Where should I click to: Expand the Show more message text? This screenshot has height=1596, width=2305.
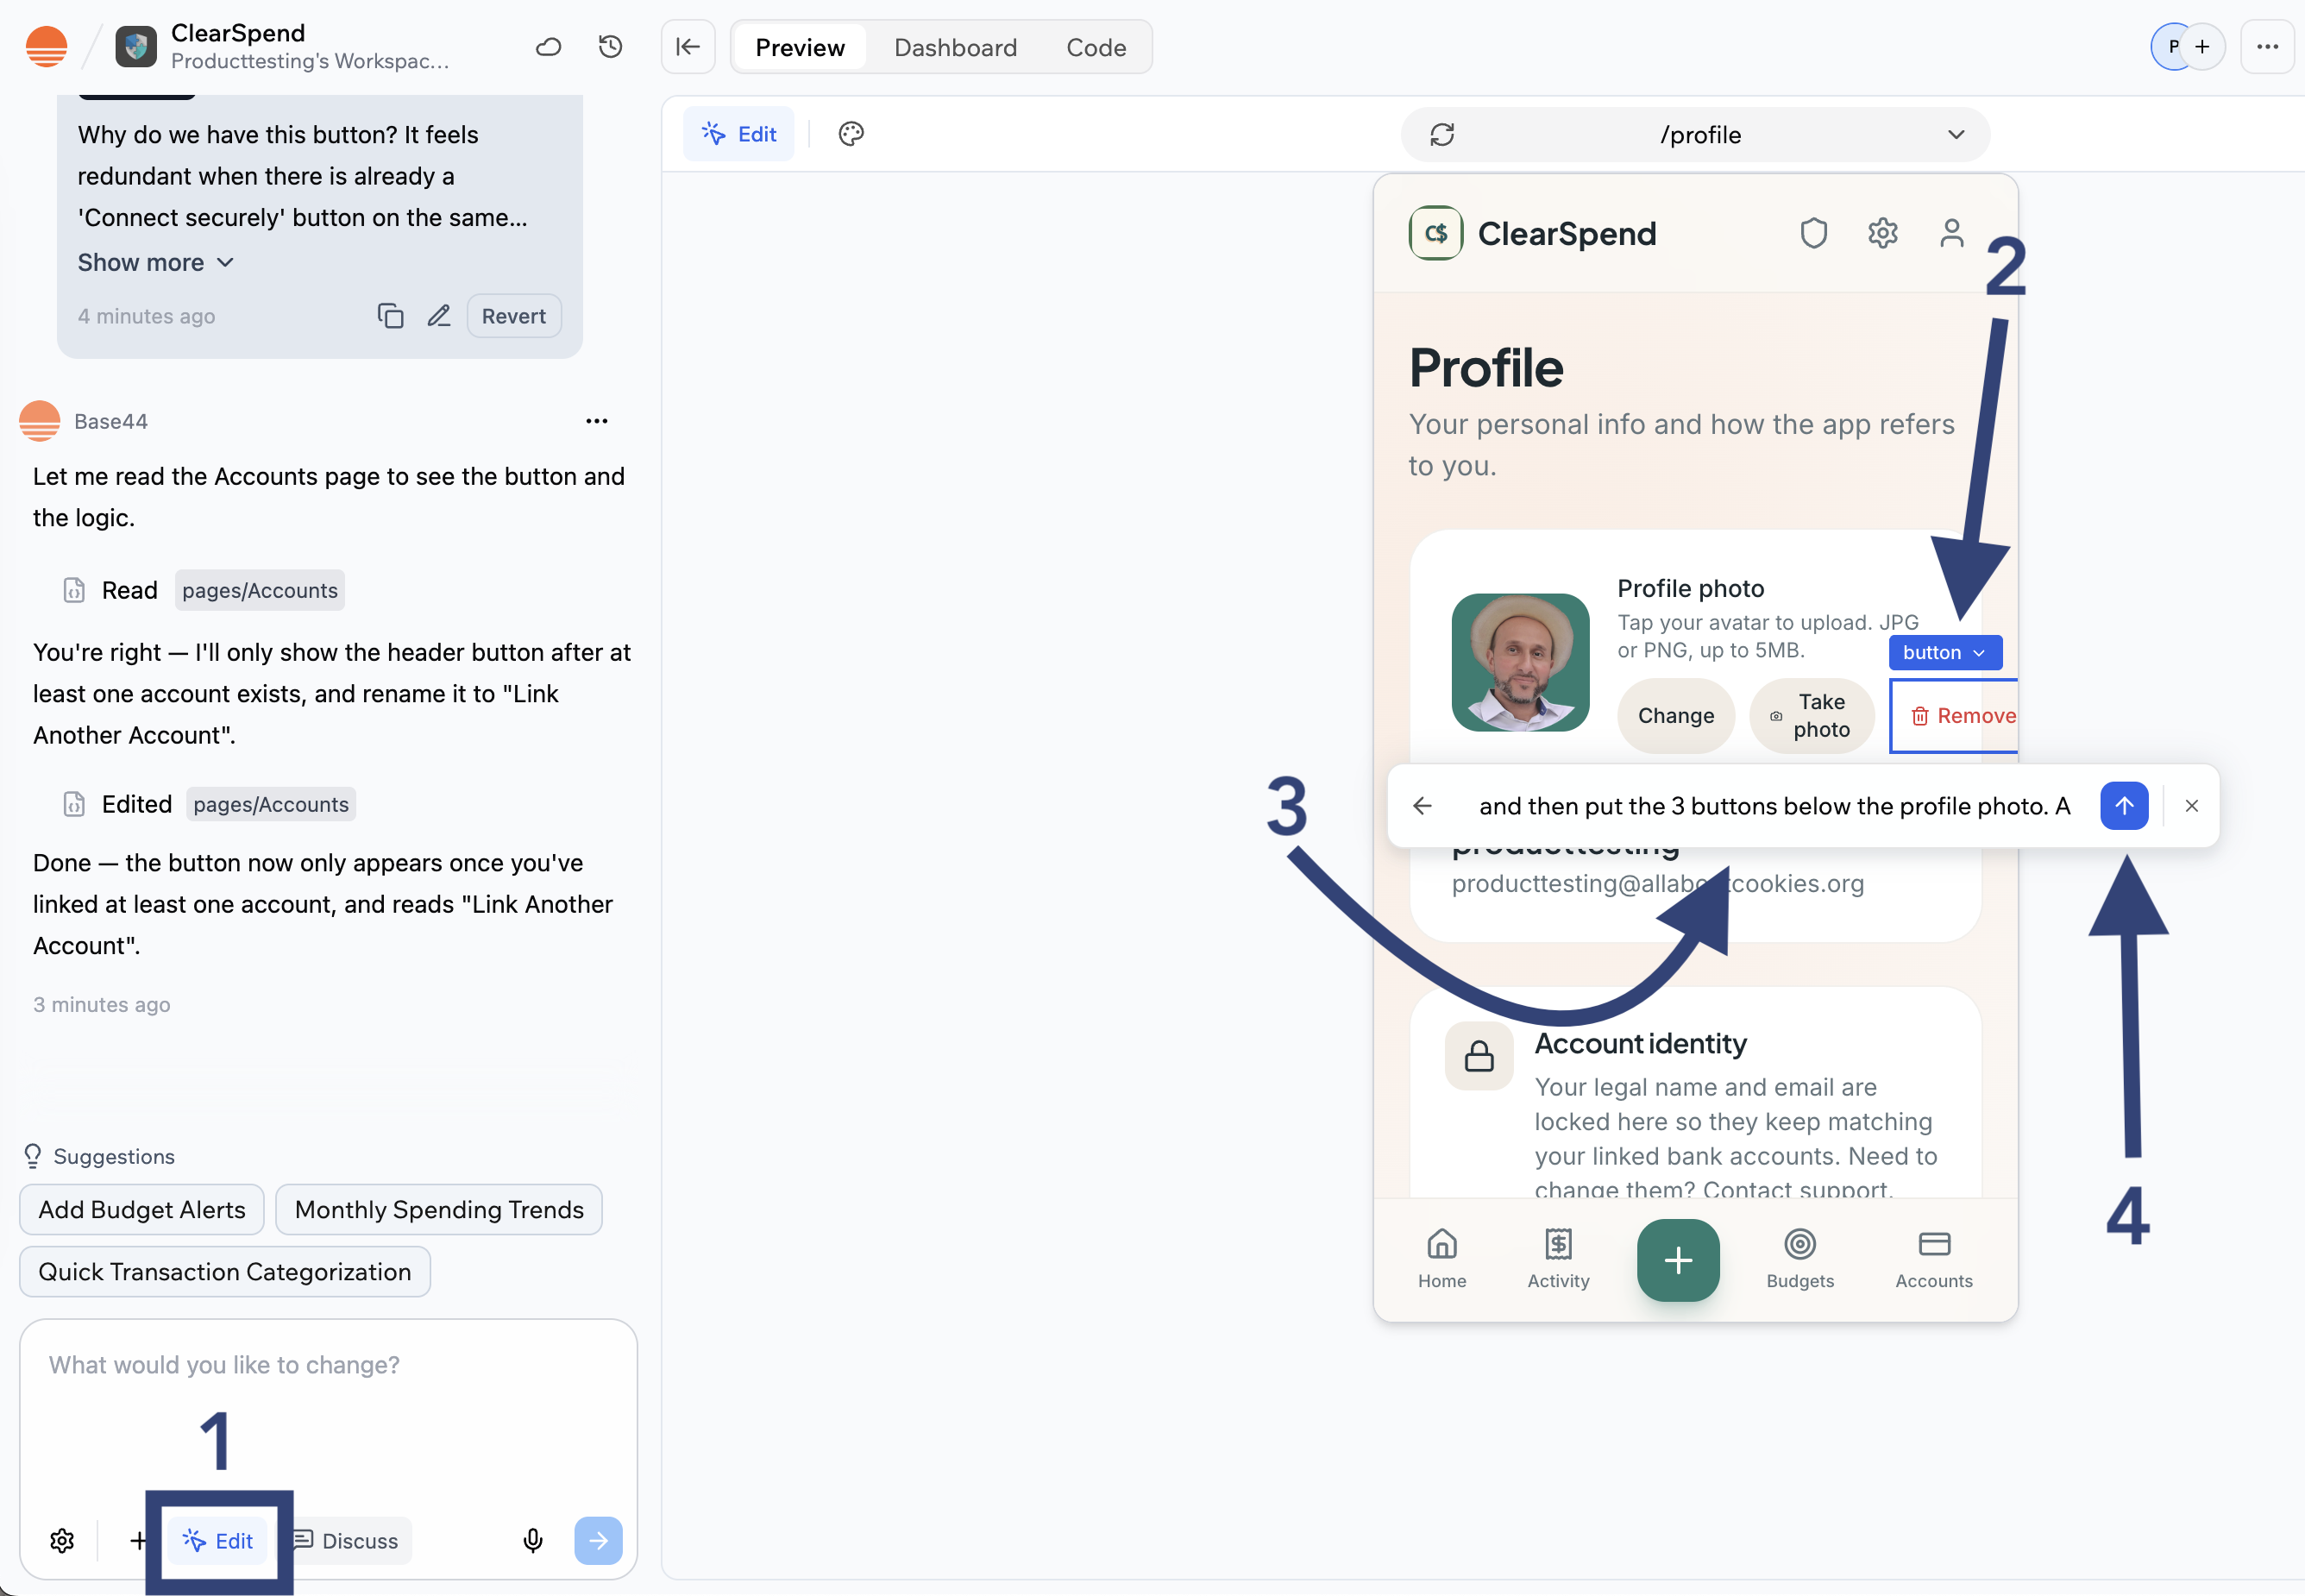click(156, 262)
